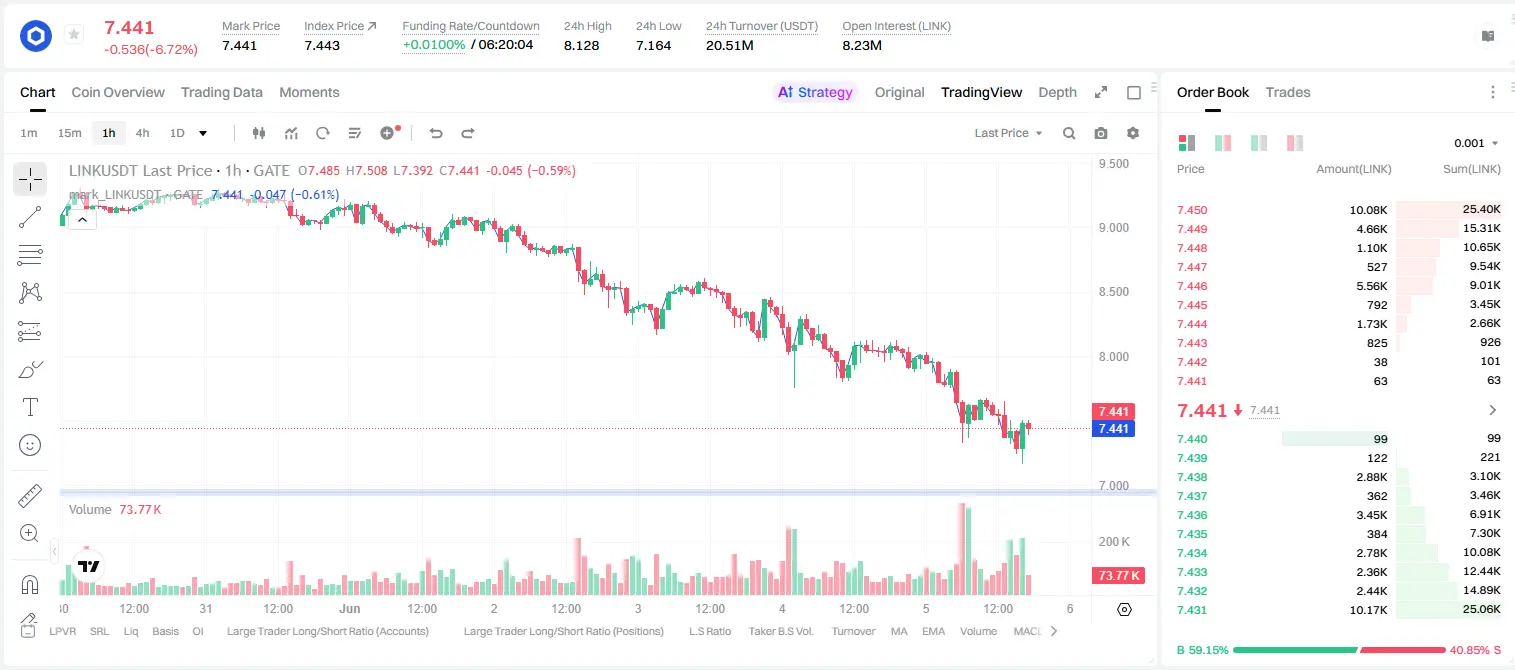Select the ruler measure tool

coord(30,496)
